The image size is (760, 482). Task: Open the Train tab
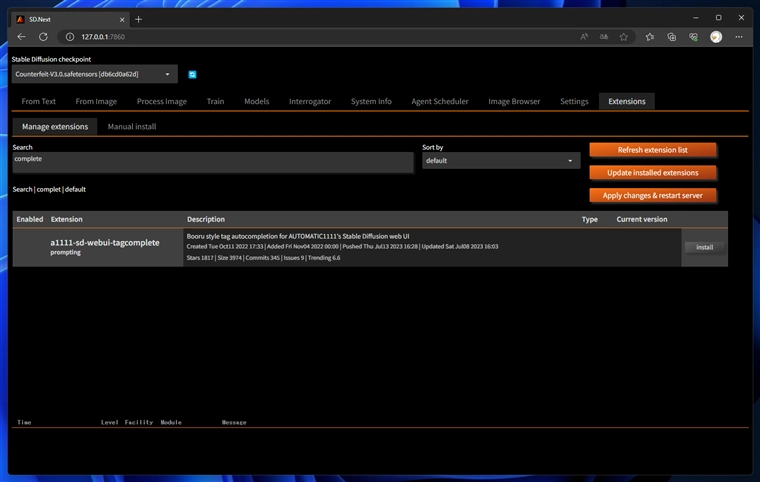[x=215, y=101]
